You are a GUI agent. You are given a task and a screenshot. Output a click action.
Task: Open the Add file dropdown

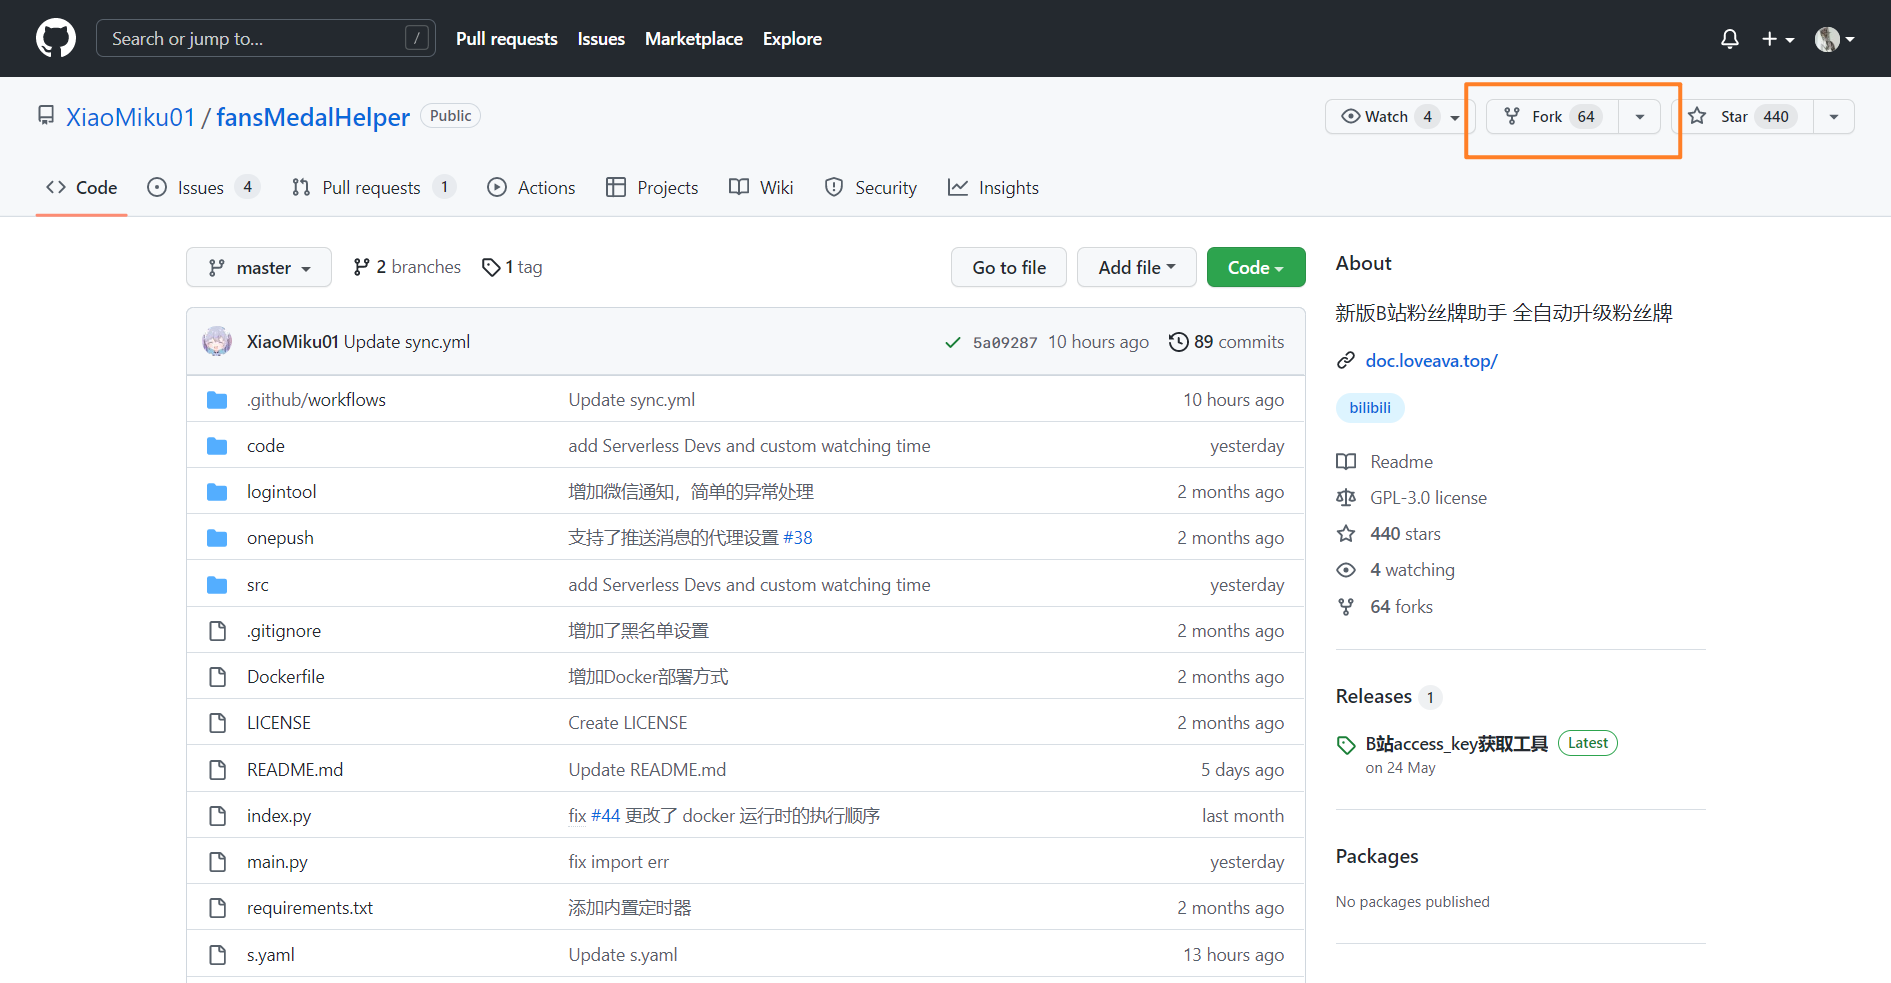(x=1136, y=268)
